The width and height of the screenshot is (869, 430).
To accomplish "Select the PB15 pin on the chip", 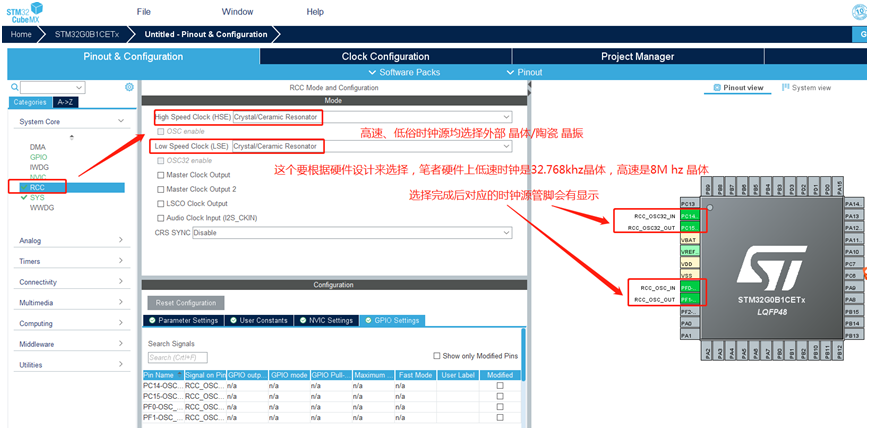I will coord(853,311).
